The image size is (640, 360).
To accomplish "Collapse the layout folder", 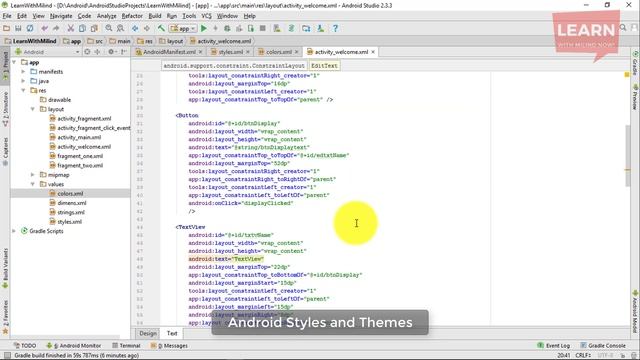I will (33, 109).
